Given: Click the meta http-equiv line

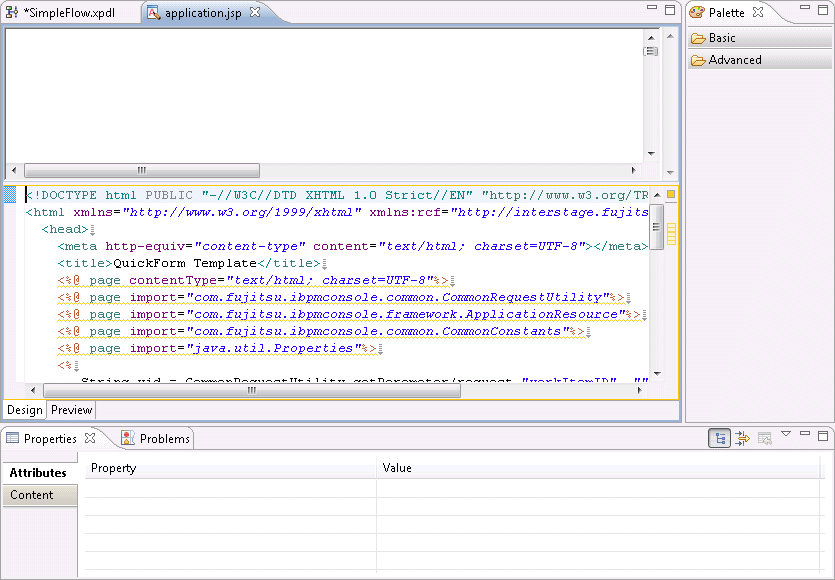Looking at the screenshot, I should click(x=353, y=246).
